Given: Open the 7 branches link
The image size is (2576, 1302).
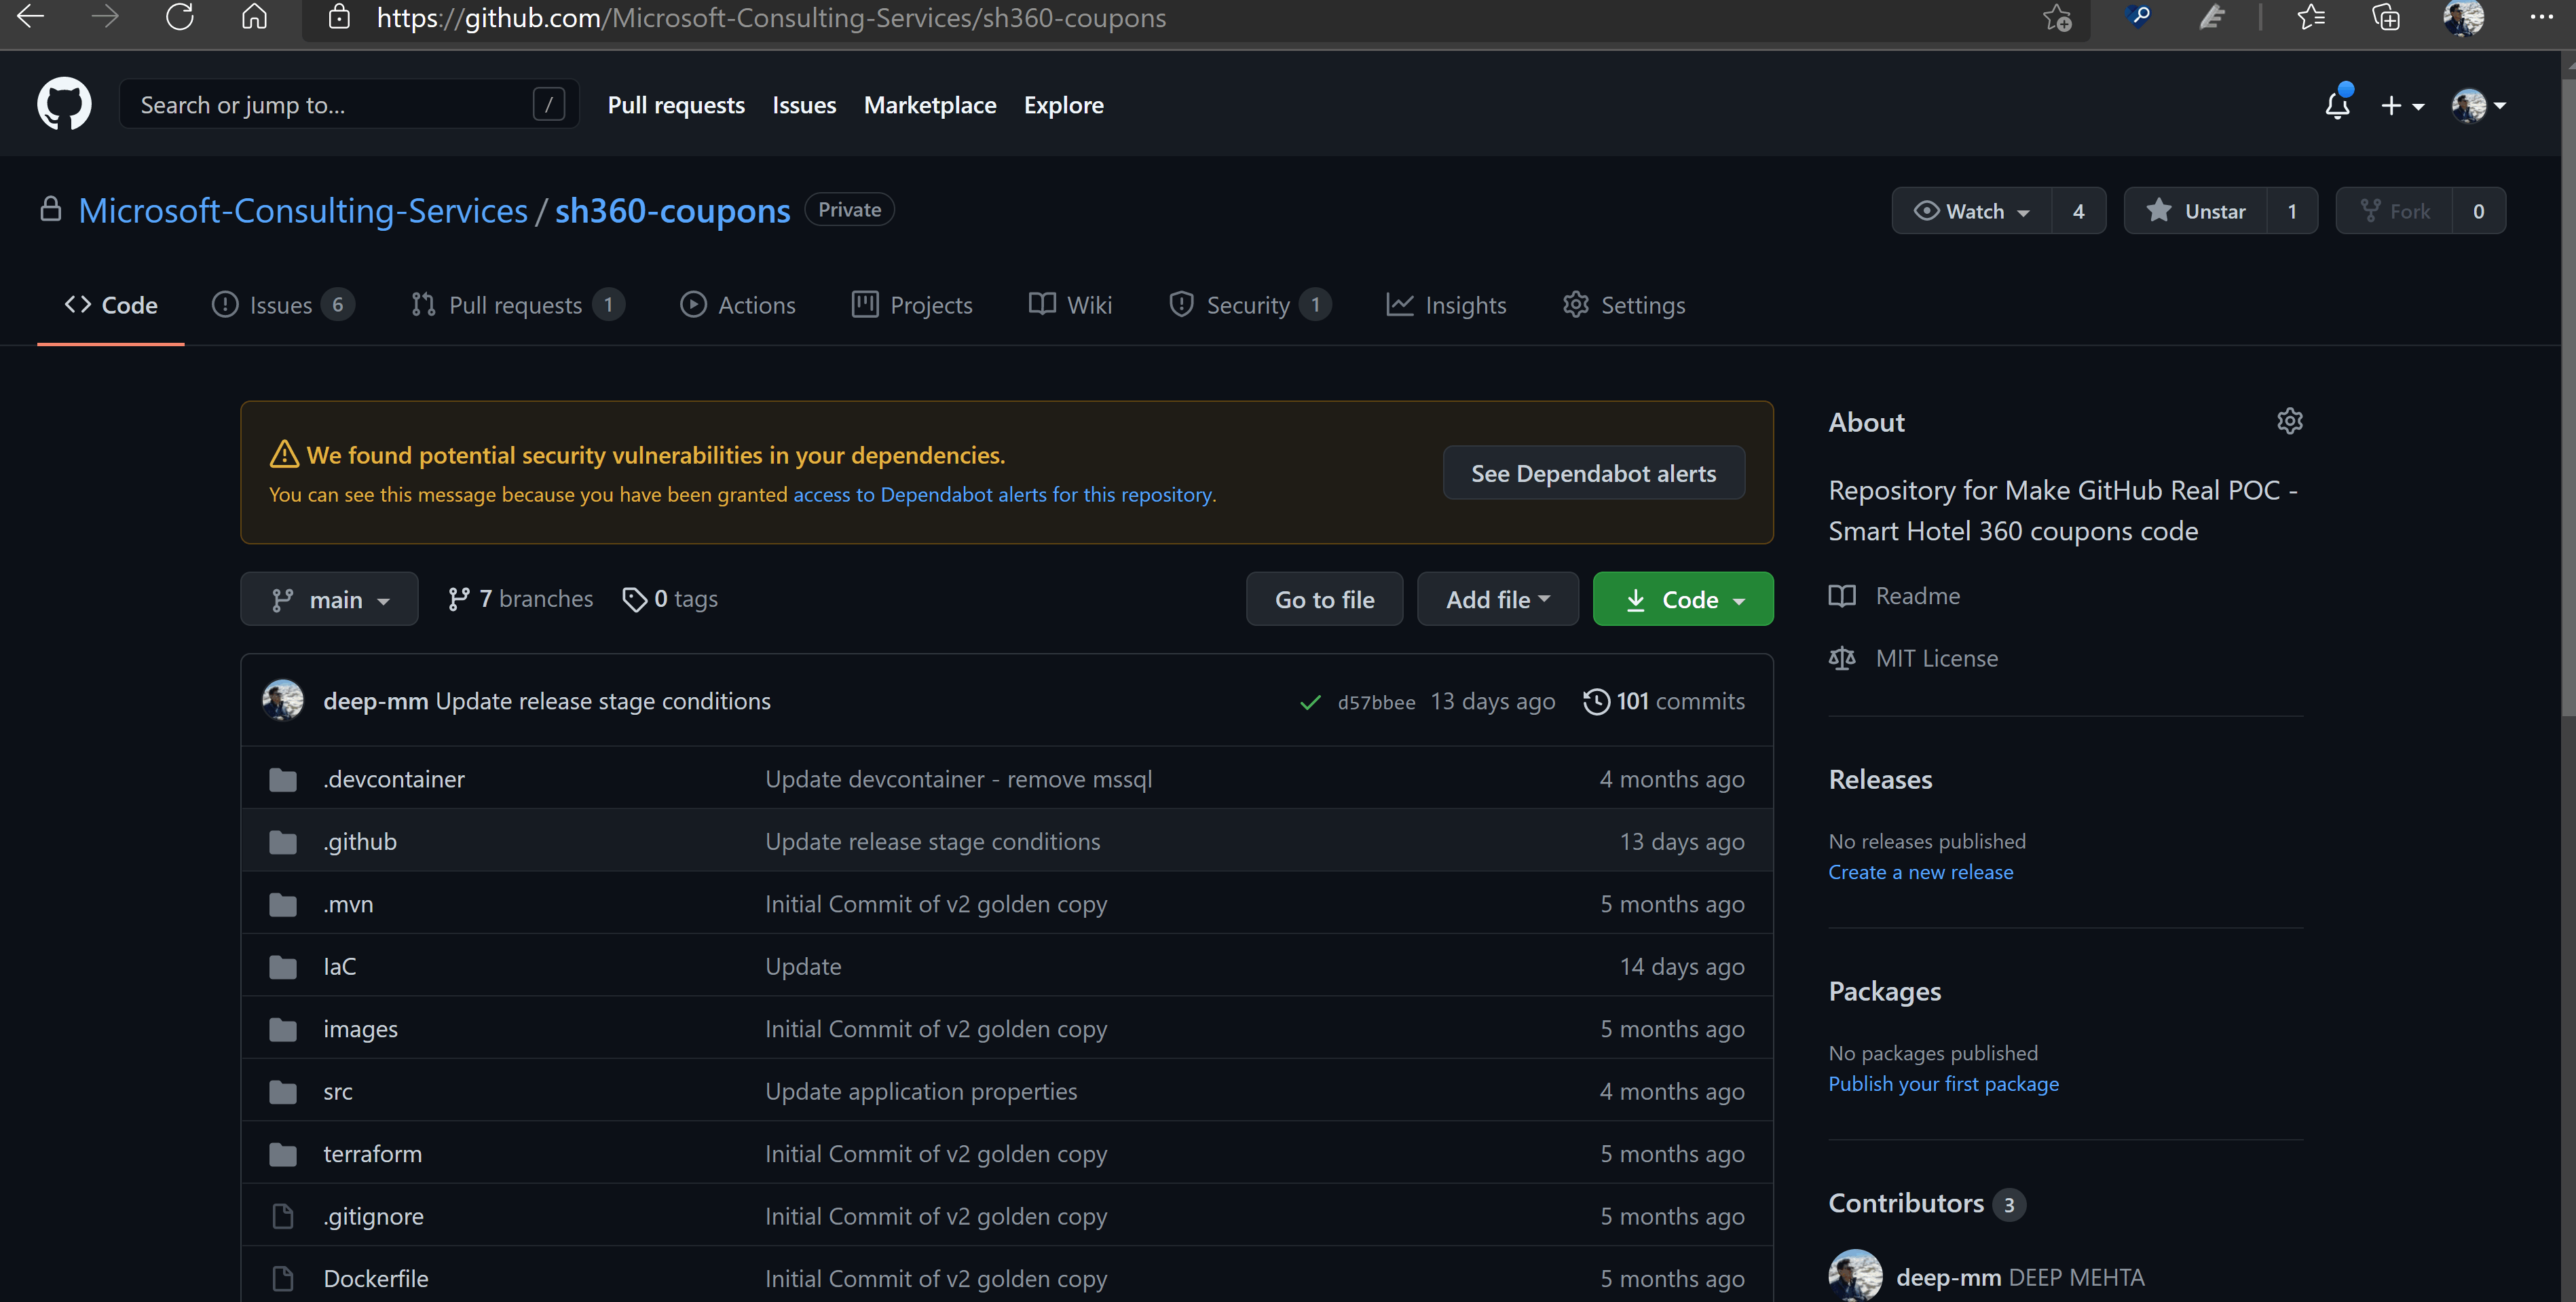Looking at the screenshot, I should 520,598.
